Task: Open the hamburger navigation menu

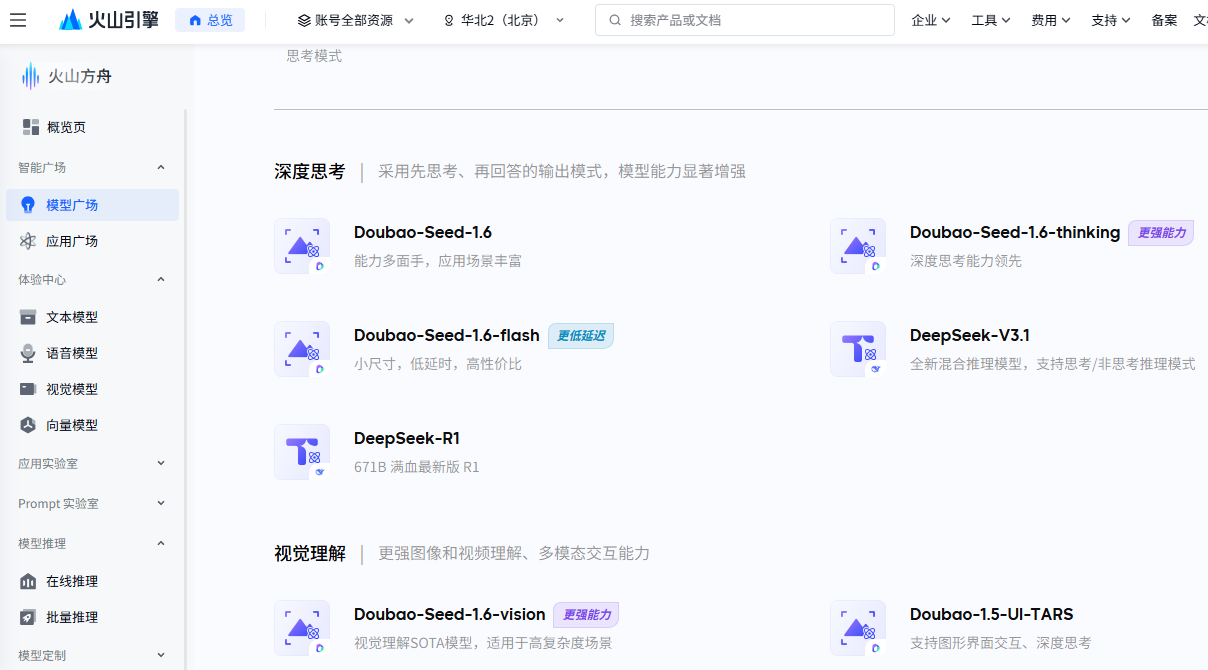Action: pyautogui.click(x=18, y=20)
